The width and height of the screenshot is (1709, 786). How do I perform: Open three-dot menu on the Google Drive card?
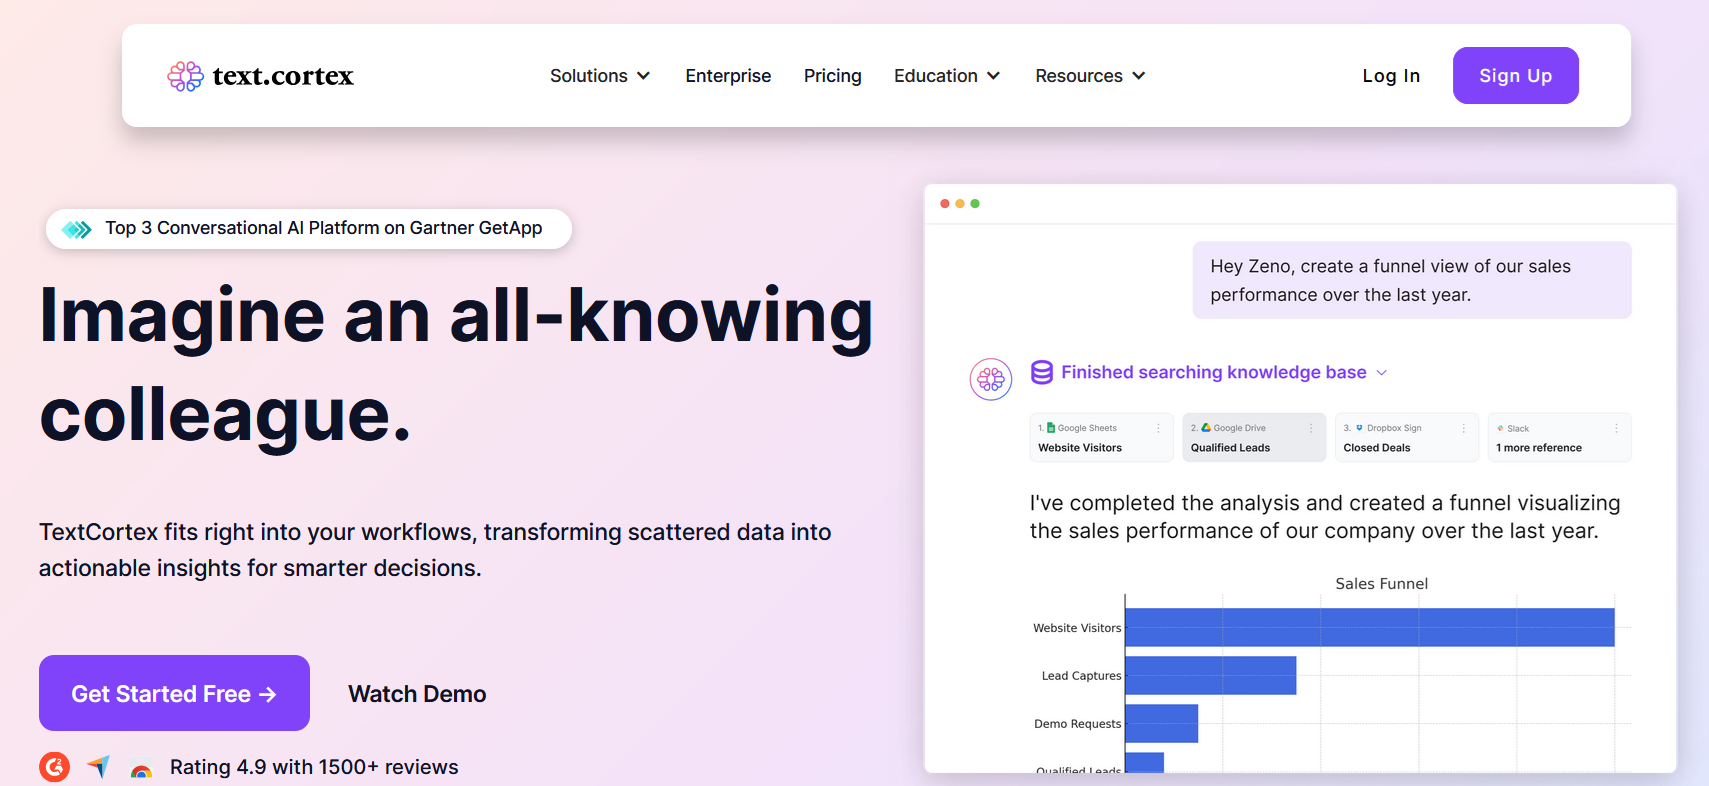1311,428
